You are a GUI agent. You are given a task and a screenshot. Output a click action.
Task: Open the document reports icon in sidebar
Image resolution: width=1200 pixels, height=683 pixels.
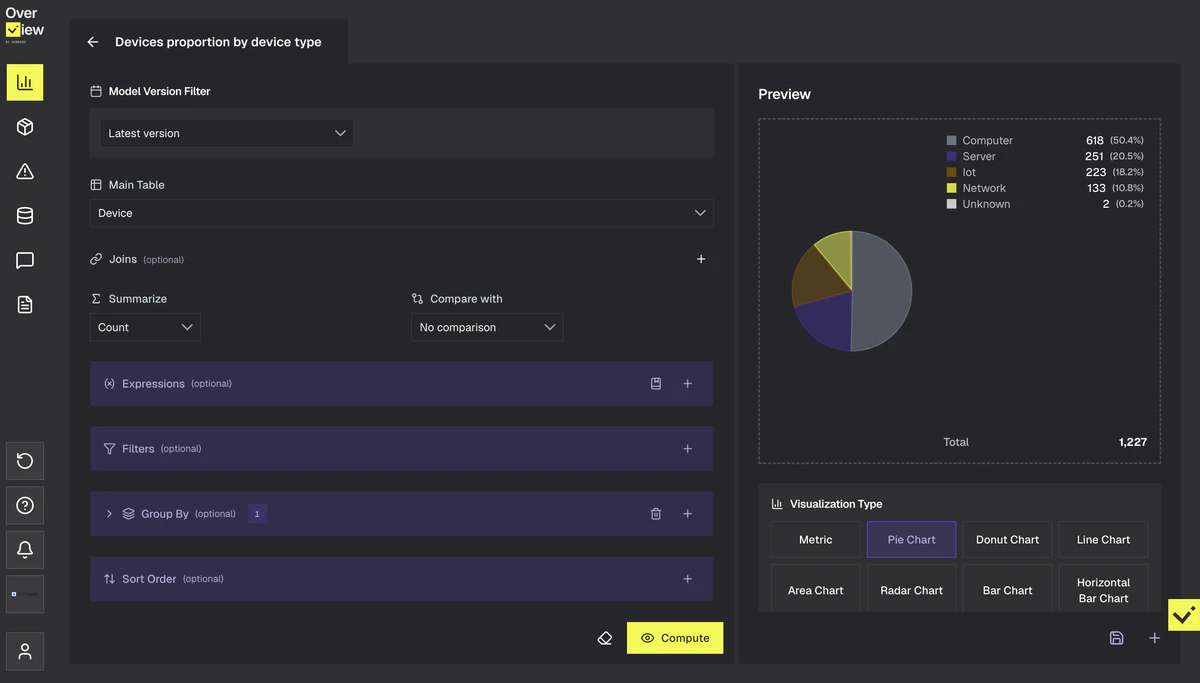click(25, 305)
